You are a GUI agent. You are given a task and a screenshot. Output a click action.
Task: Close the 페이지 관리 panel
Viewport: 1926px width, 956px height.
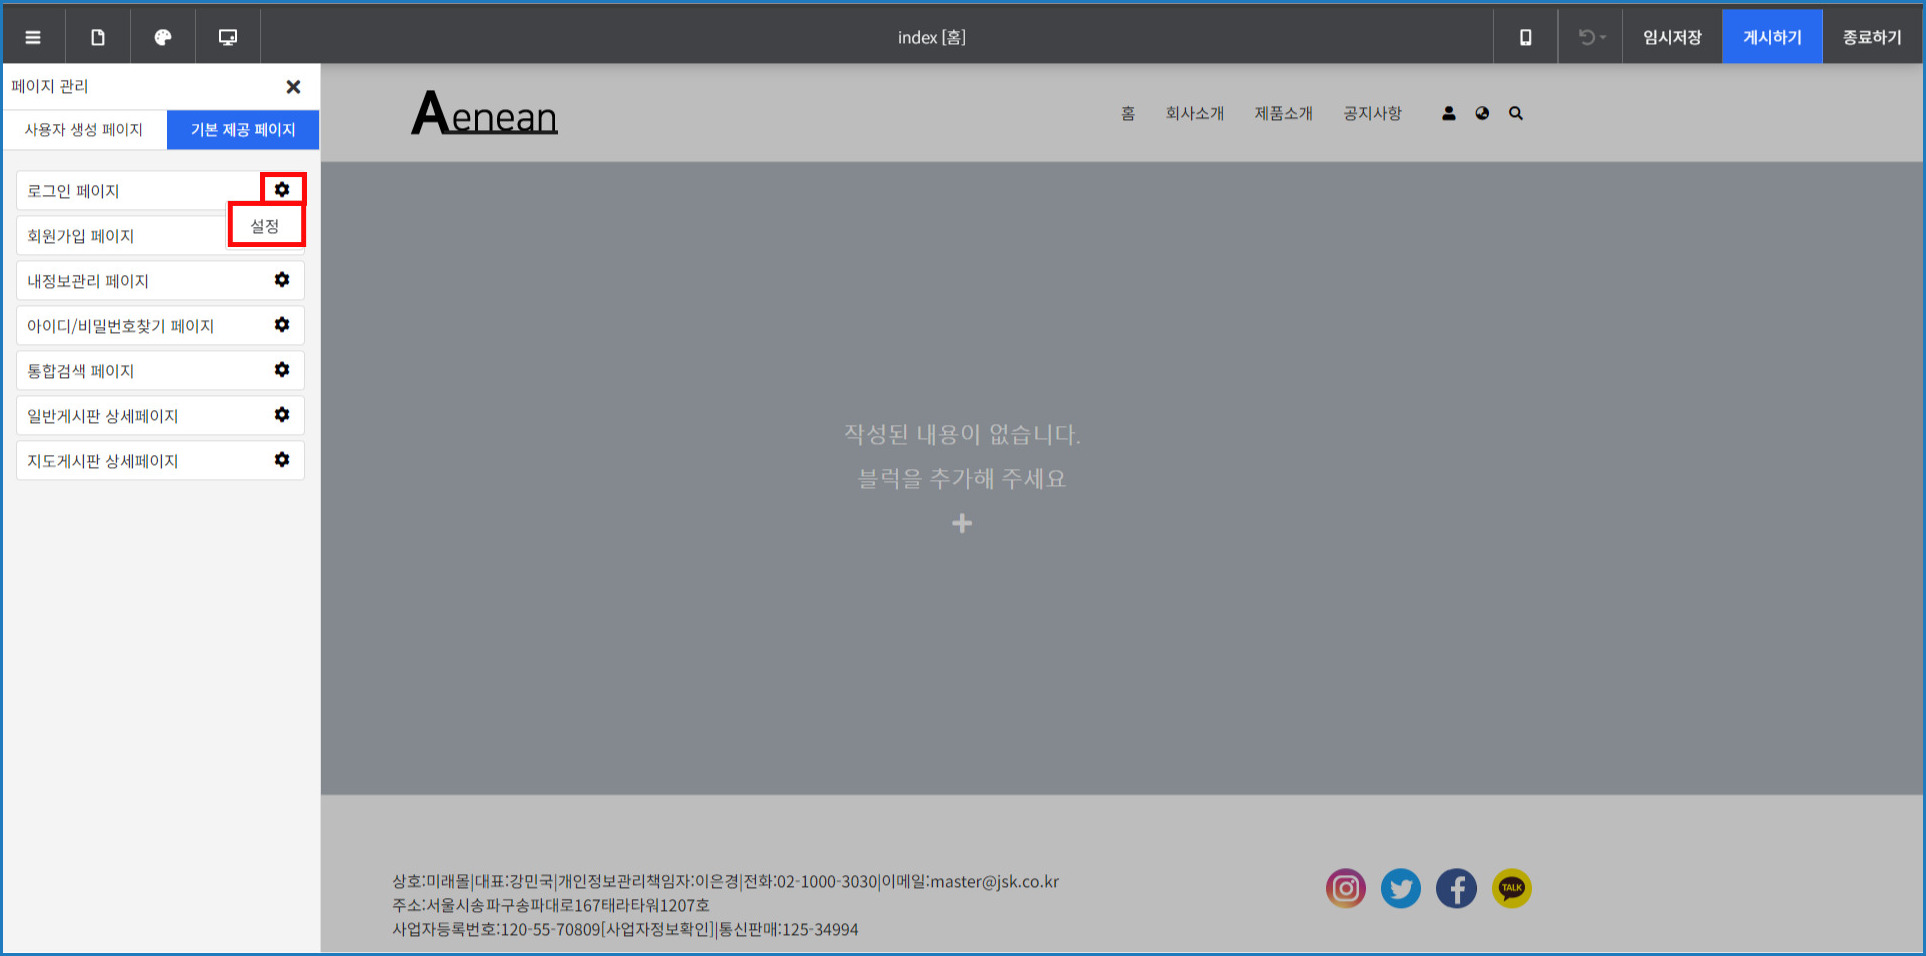click(293, 87)
